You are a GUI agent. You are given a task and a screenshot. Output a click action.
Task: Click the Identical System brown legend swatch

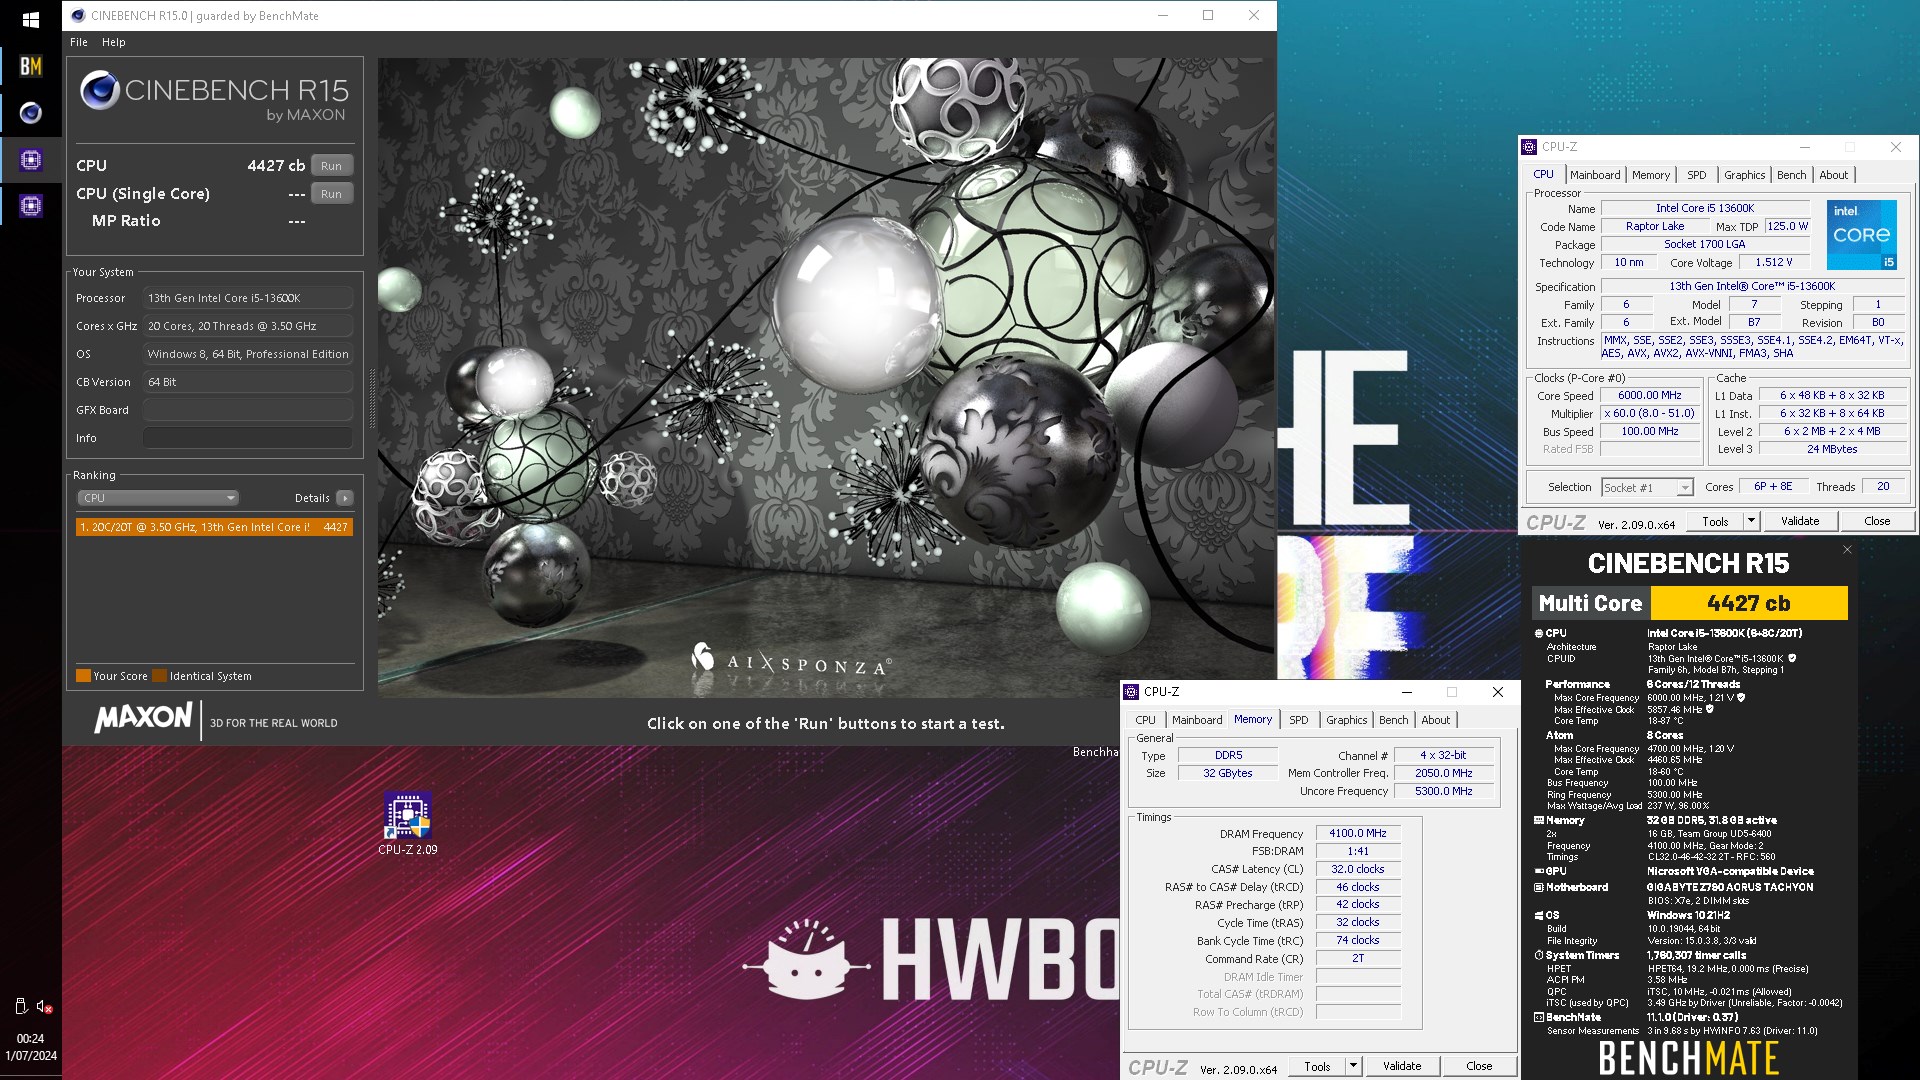point(159,676)
